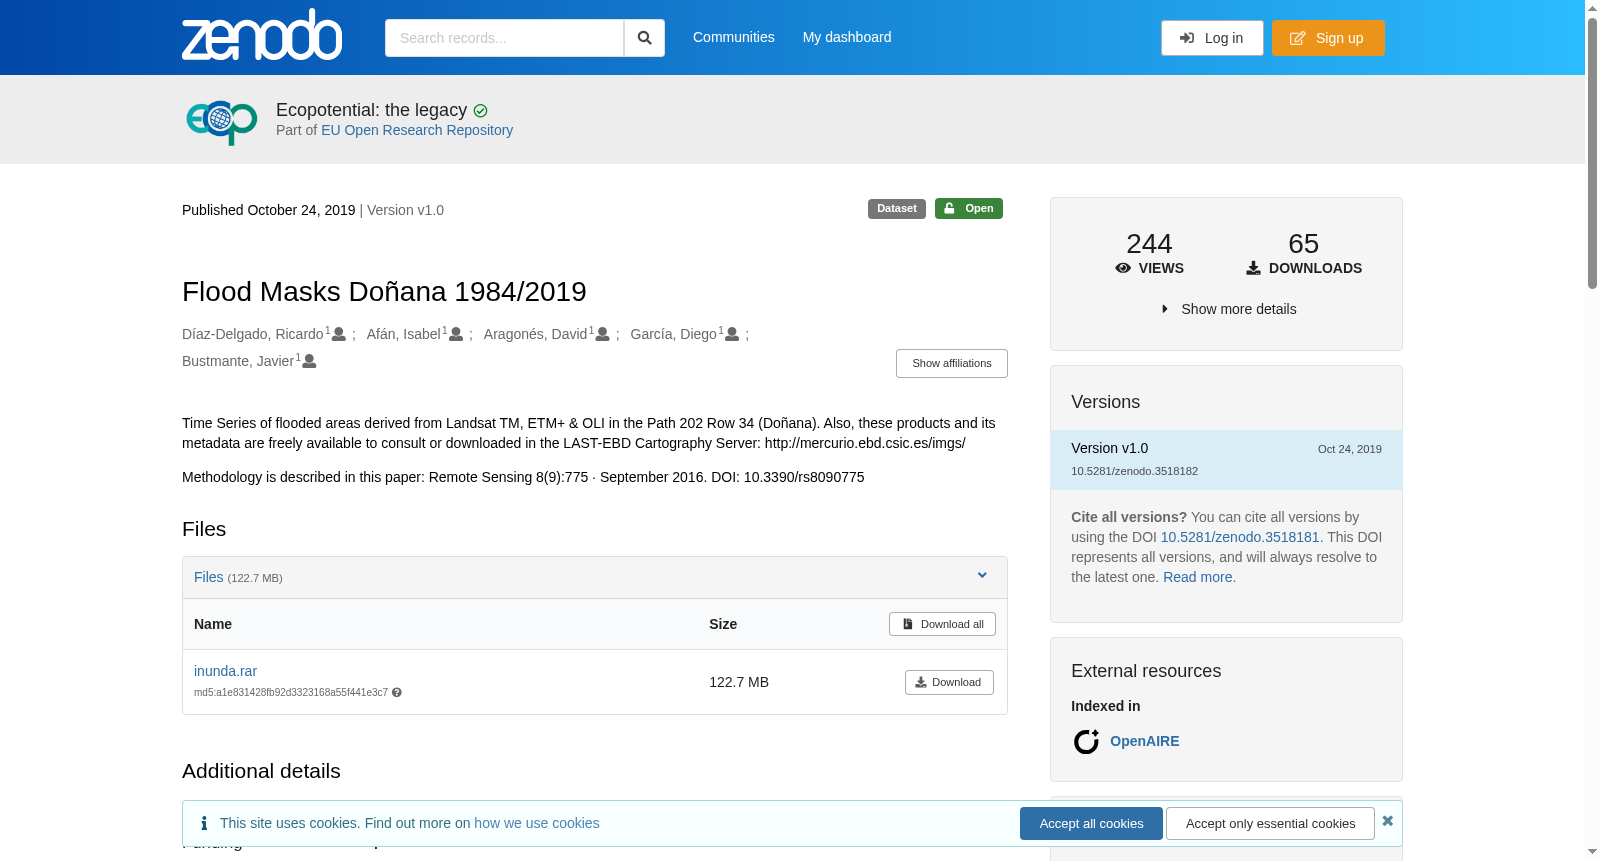Click author name Aragonés, David
1600x861 pixels.
point(535,334)
